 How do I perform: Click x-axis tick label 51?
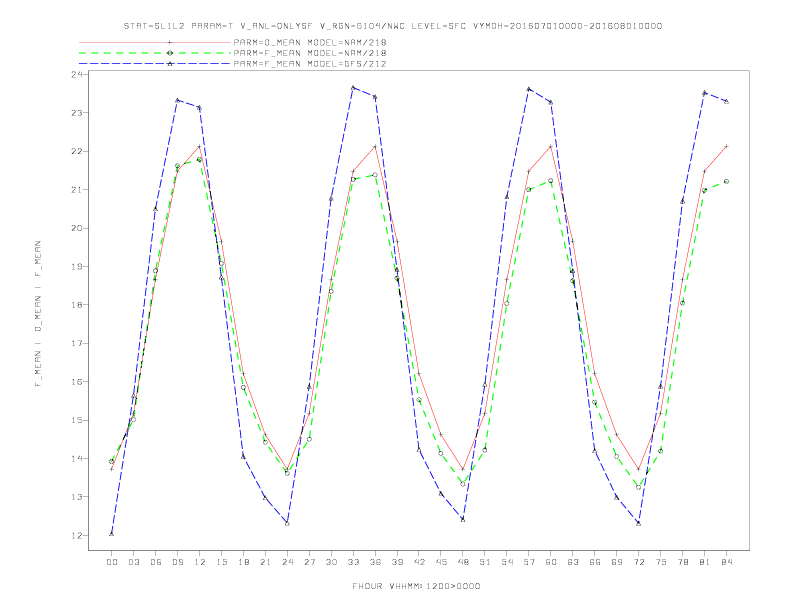pyautogui.click(x=485, y=562)
